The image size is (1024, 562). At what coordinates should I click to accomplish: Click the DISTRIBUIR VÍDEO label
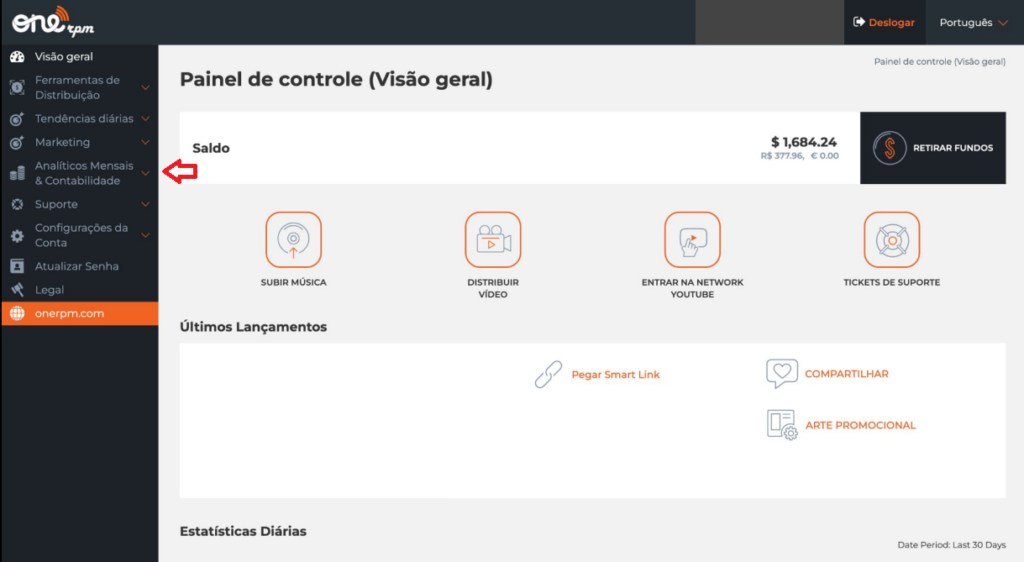tap(493, 289)
